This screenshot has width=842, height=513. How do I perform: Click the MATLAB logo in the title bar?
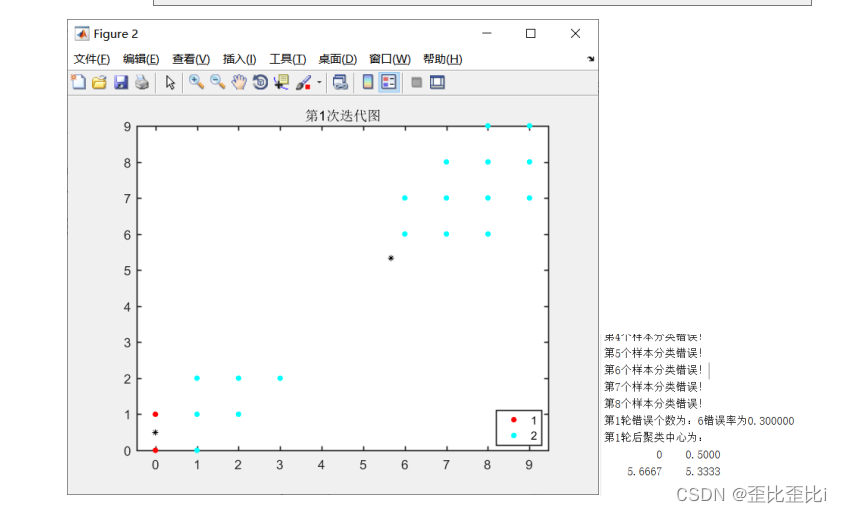point(82,34)
